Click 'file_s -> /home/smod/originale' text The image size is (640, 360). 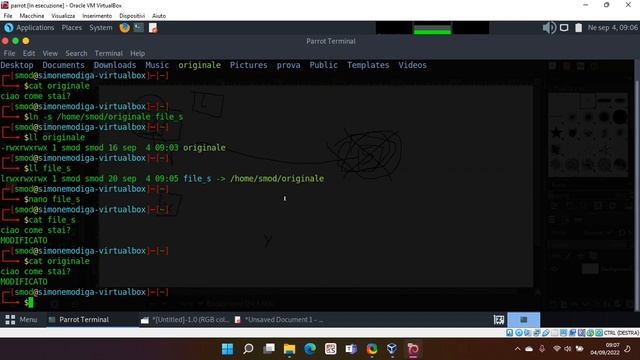click(x=253, y=179)
